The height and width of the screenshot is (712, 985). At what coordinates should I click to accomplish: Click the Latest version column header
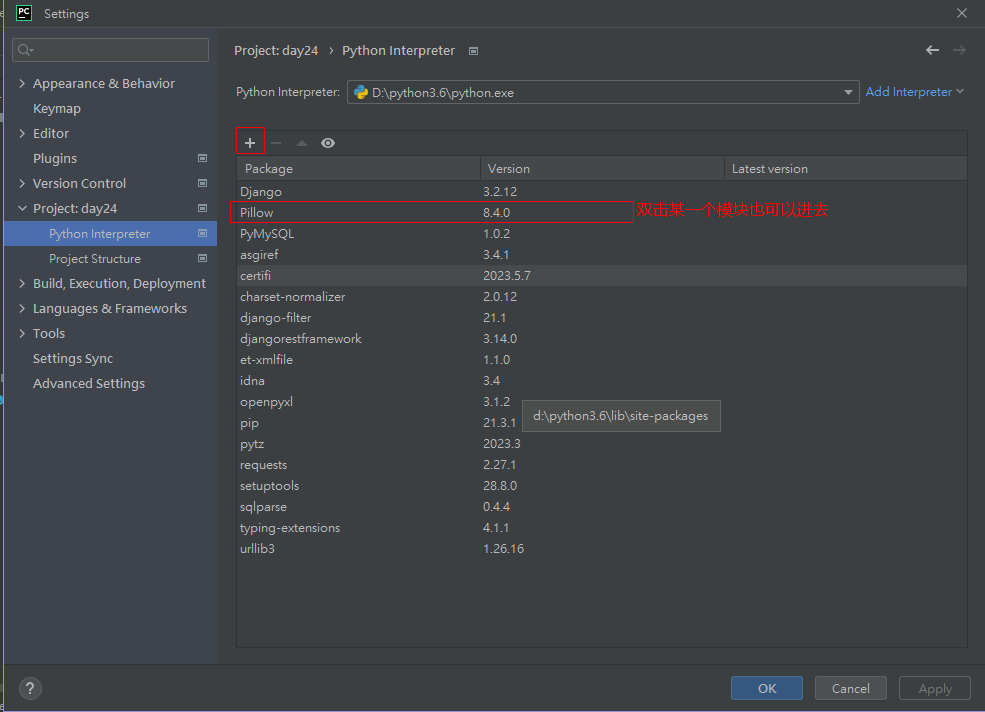click(846, 168)
